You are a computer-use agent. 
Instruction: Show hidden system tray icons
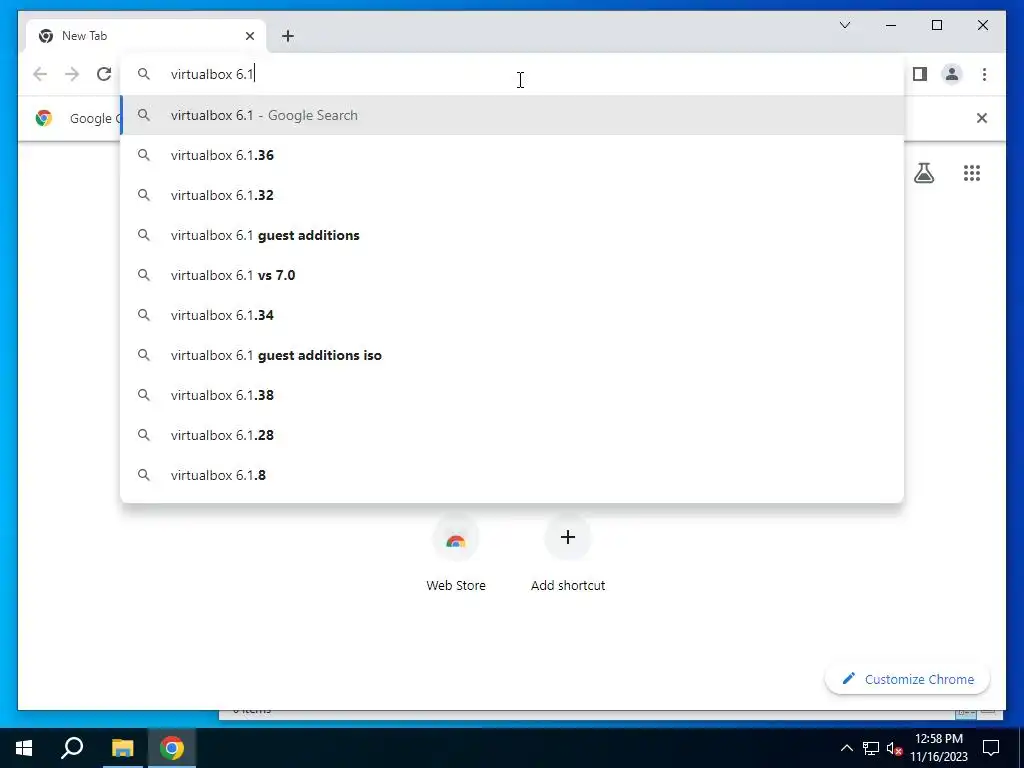click(846, 748)
